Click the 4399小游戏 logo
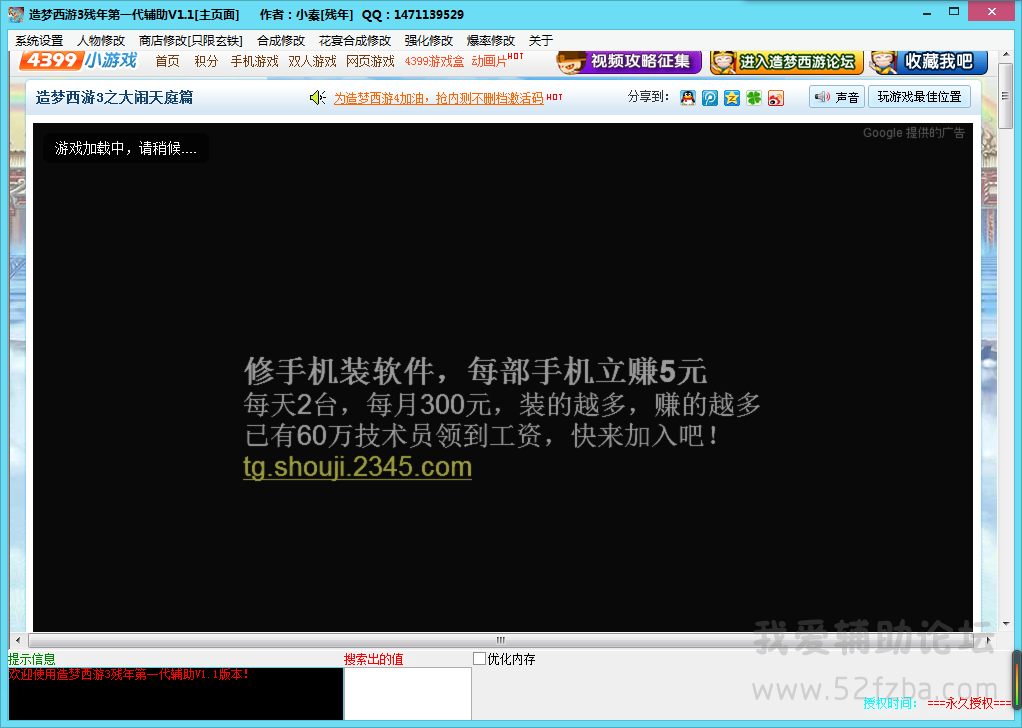1022x728 pixels. 79,61
